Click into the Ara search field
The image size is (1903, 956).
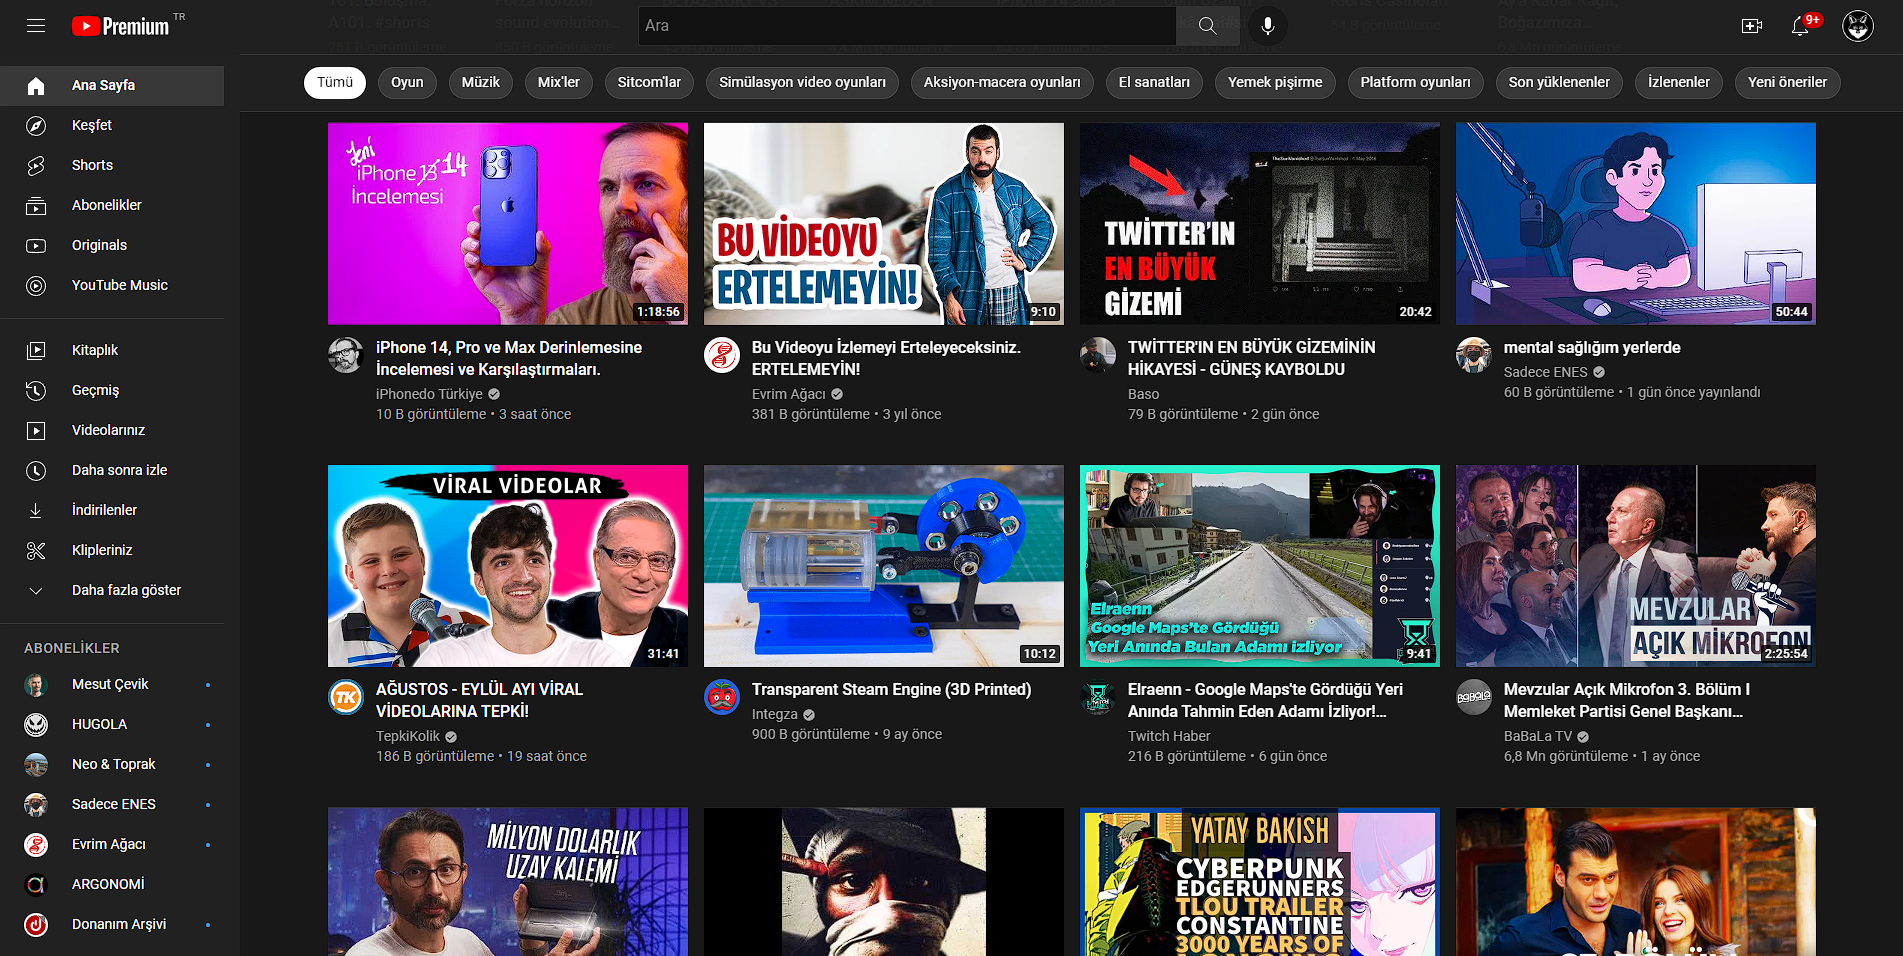[907, 26]
